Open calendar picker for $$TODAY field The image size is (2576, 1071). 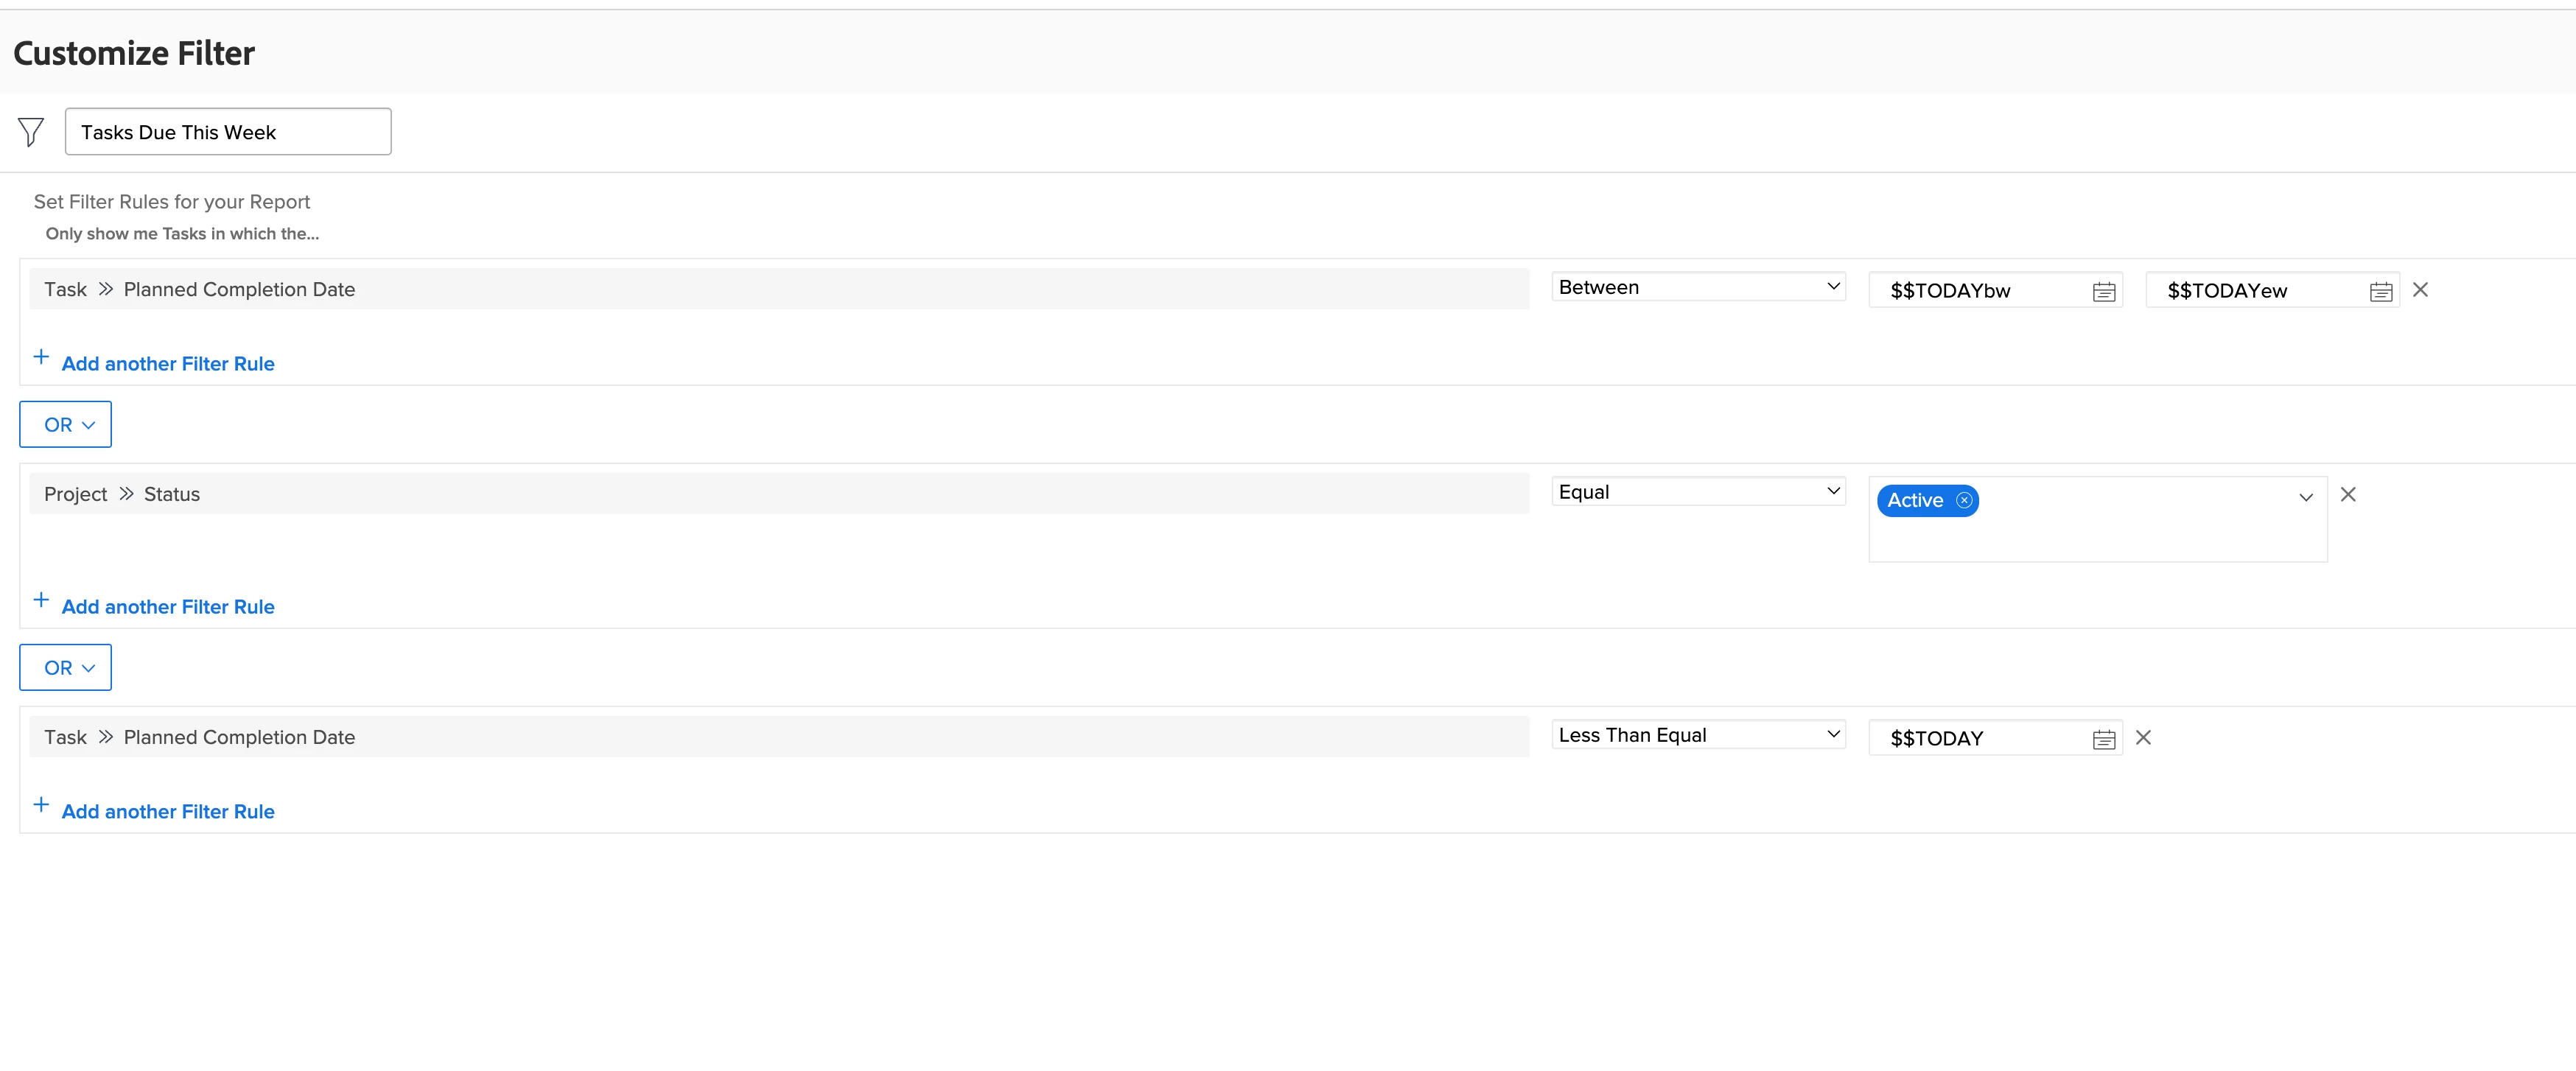point(2103,739)
